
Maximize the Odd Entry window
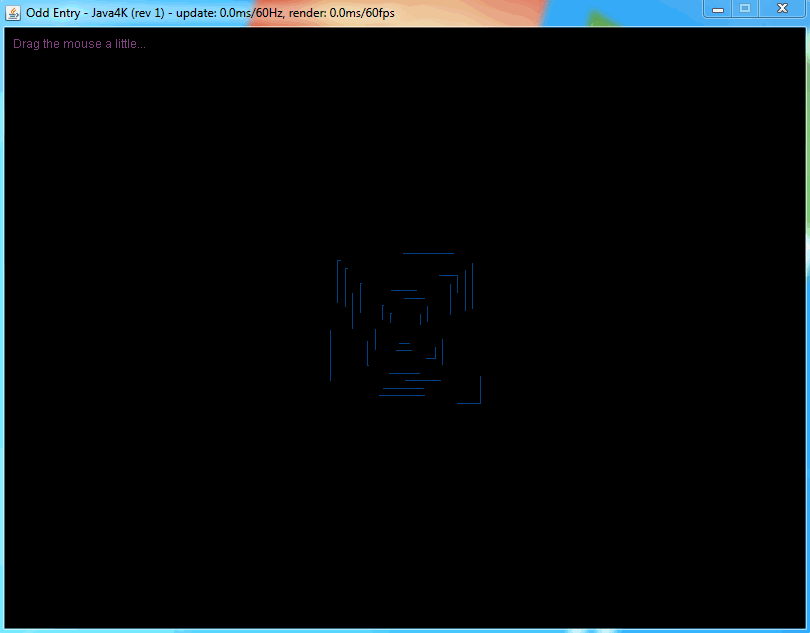(x=744, y=9)
